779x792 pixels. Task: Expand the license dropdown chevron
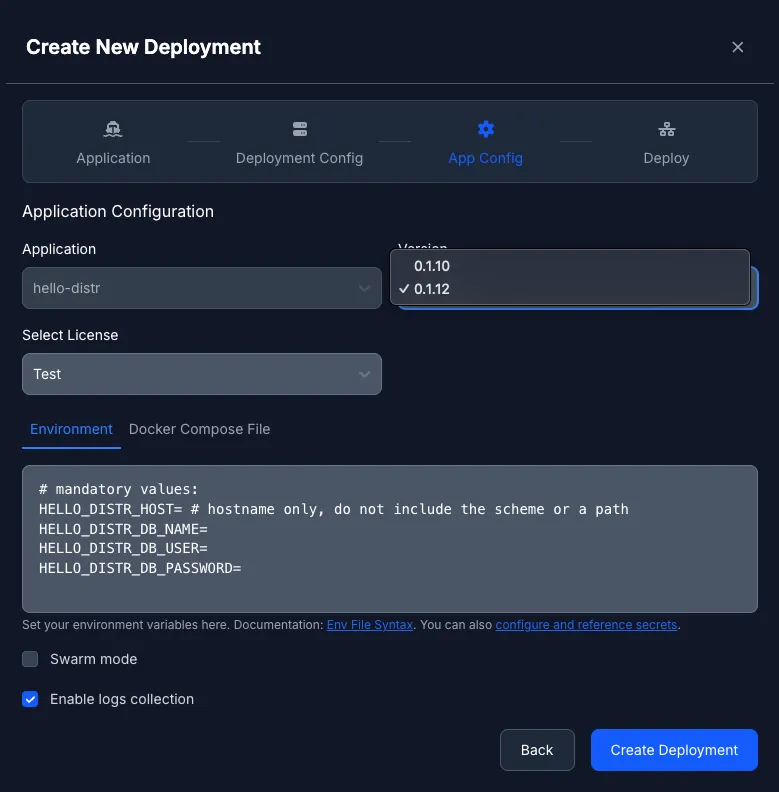[364, 374]
